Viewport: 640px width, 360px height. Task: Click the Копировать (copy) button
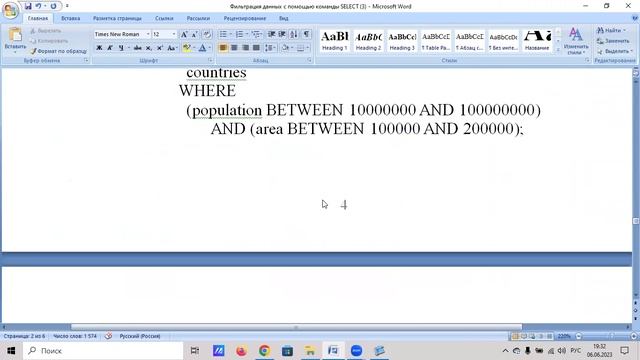click(x=49, y=41)
